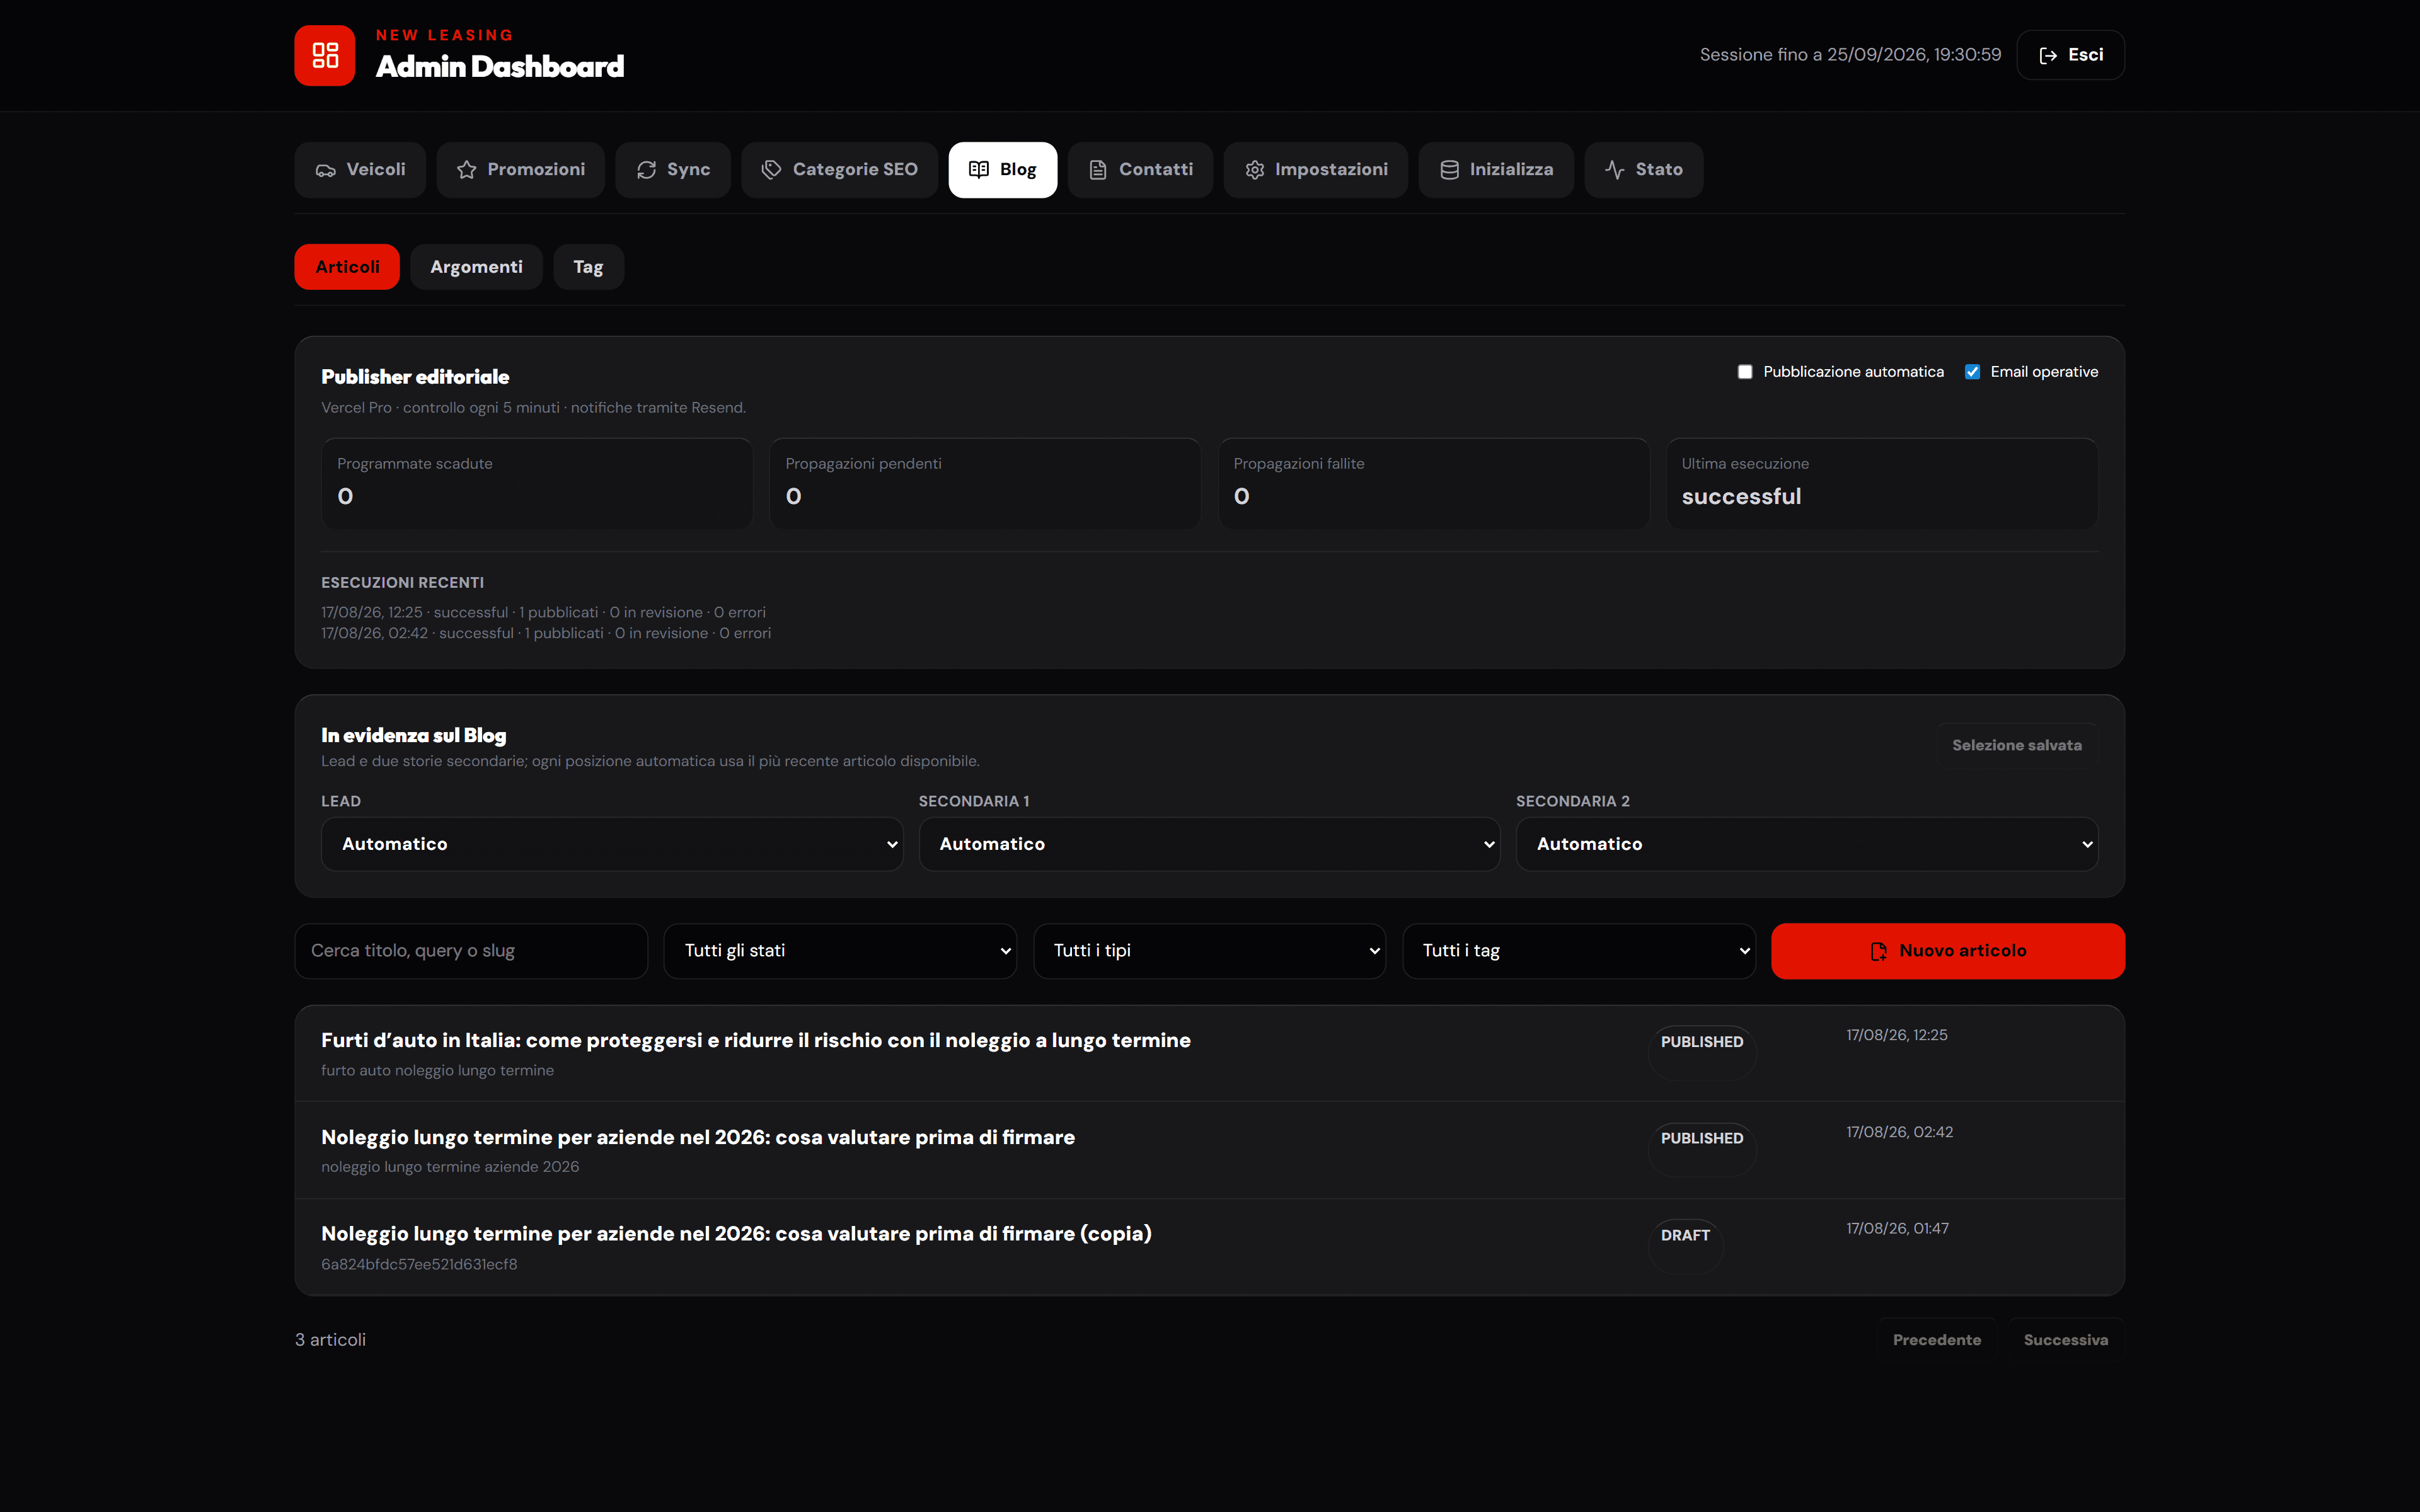Viewport: 2420px width, 1512px height.
Task: Click the star icon on Promozioni tab
Action: click(466, 170)
